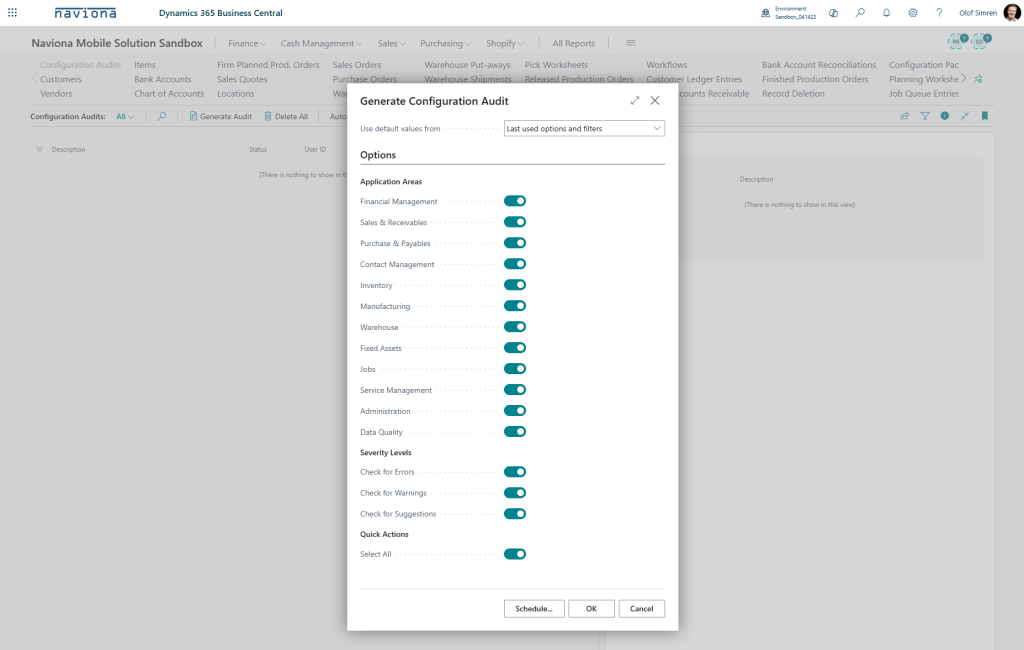The image size is (1024, 650).
Task: Turn off the Manufacturing application area
Action: pyautogui.click(x=515, y=306)
